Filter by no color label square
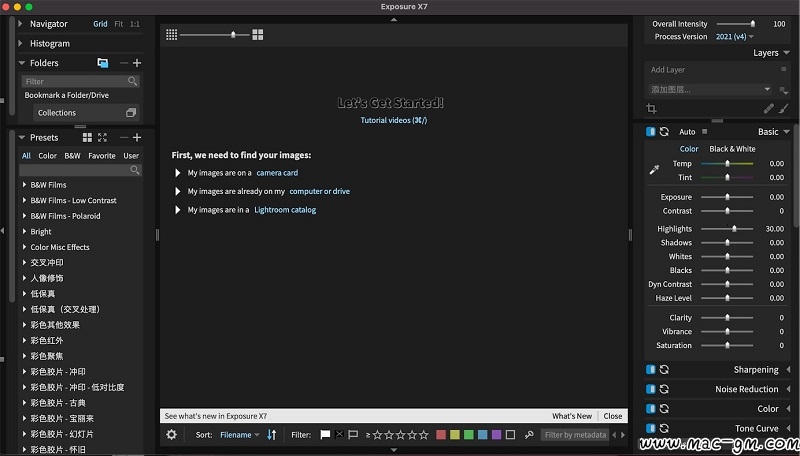Viewport: 800px width, 456px height. click(x=510, y=435)
